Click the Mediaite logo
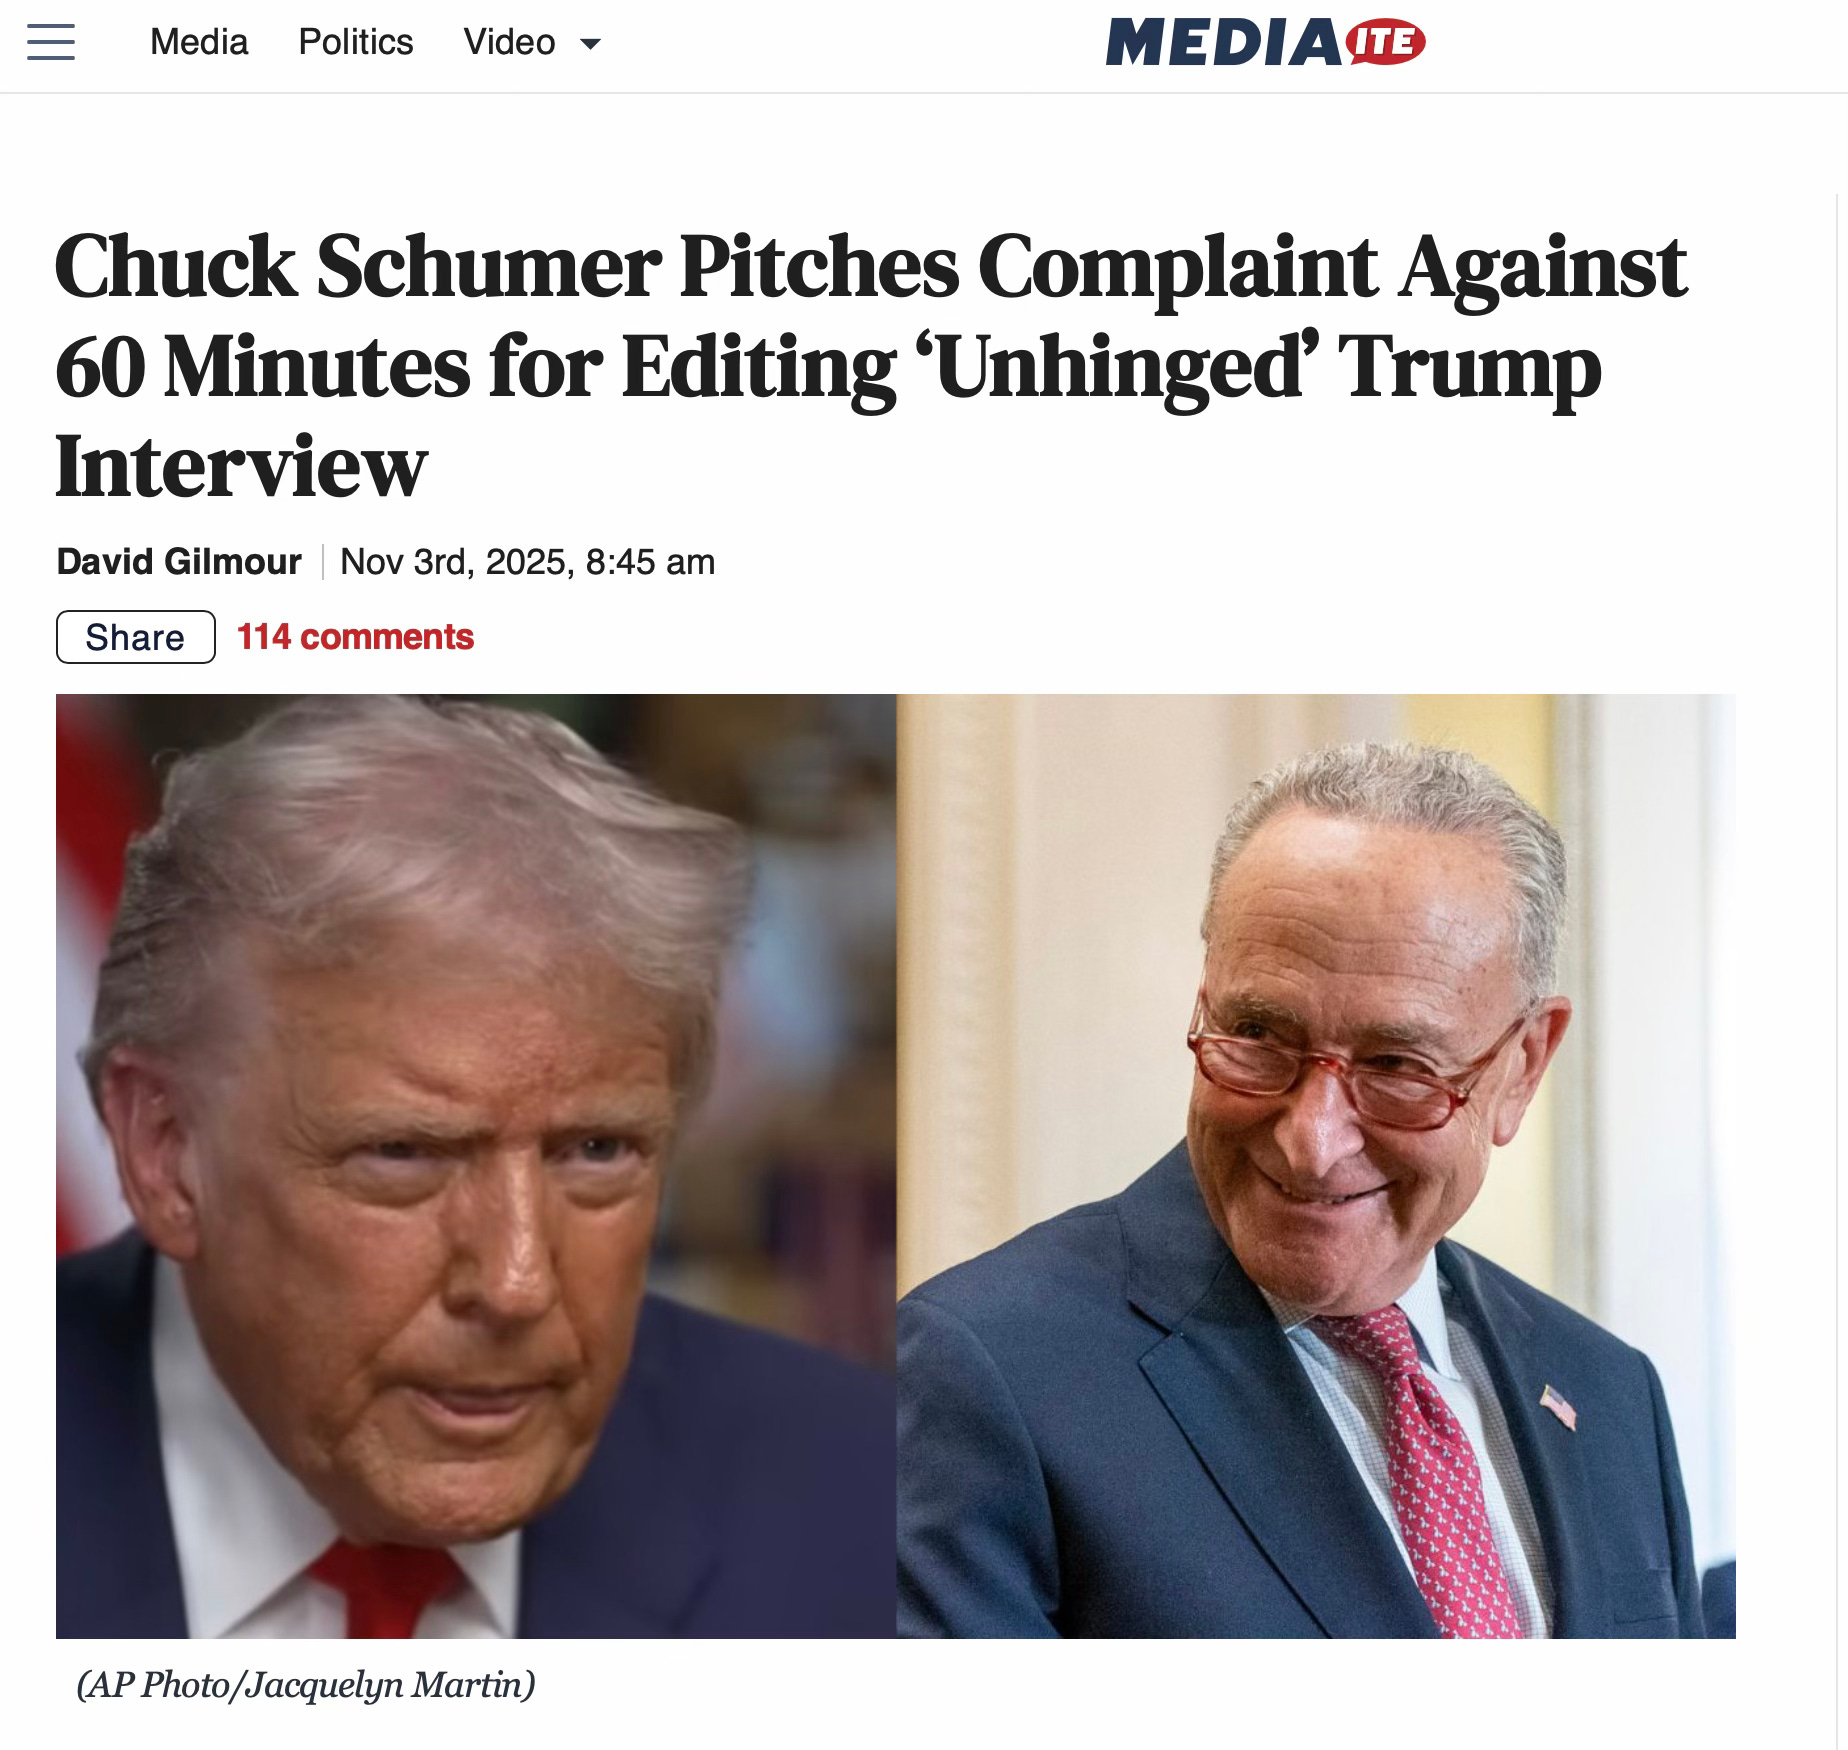This screenshot has height=1750, width=1848. tap(1266, 43)
